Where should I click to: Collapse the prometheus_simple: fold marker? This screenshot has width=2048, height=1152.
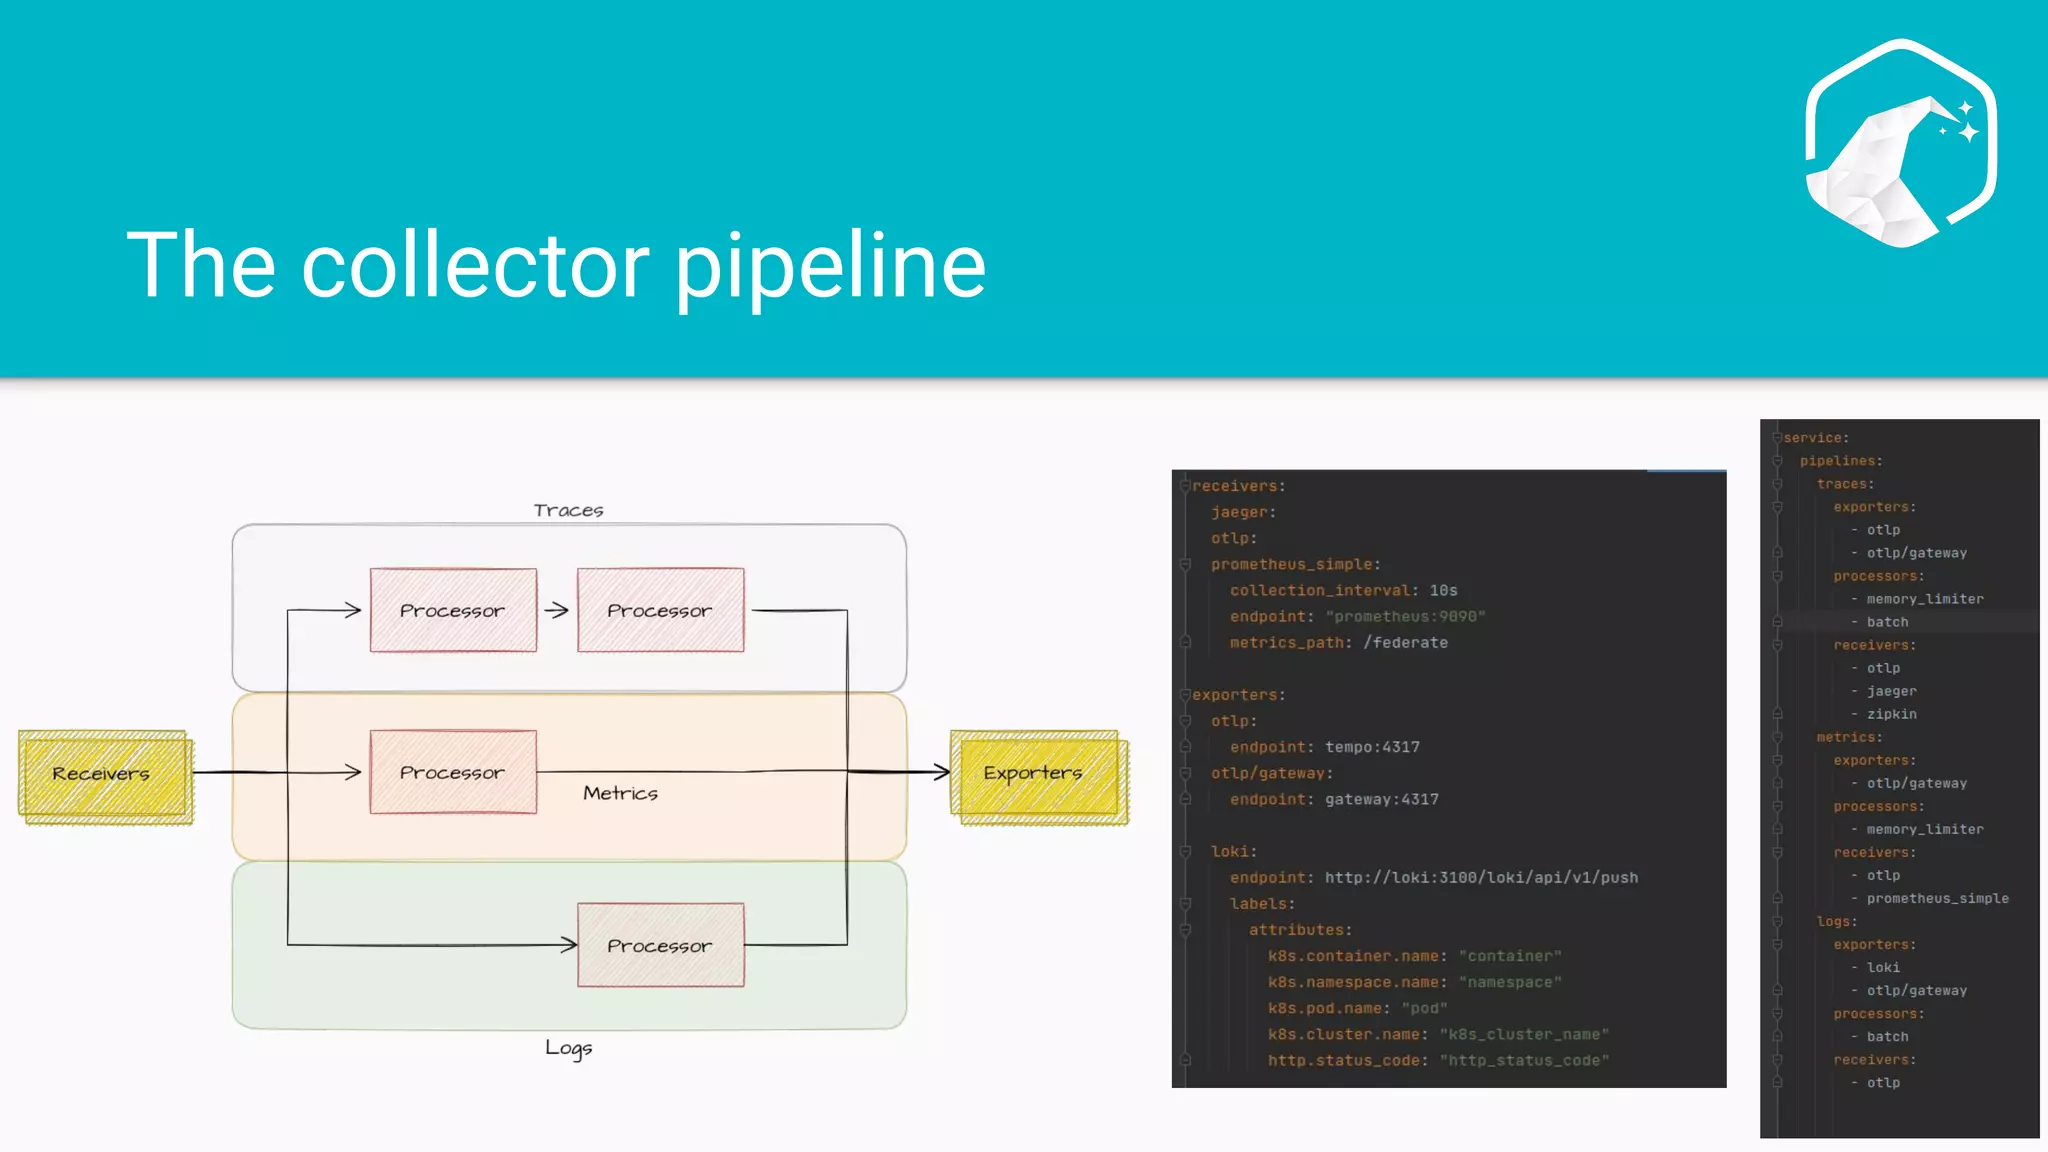pos(1185,565)
